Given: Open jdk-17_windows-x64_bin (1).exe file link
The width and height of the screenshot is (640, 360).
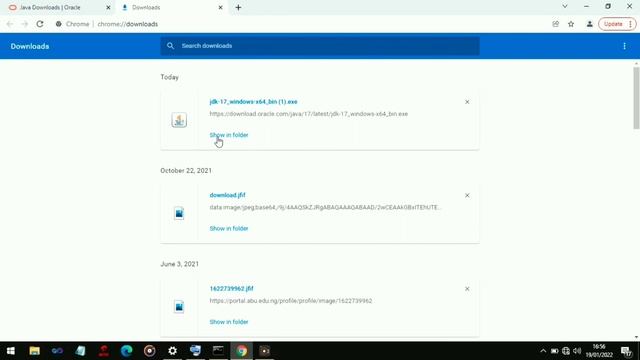Looking at the screenshot, I should coord(253,102).
